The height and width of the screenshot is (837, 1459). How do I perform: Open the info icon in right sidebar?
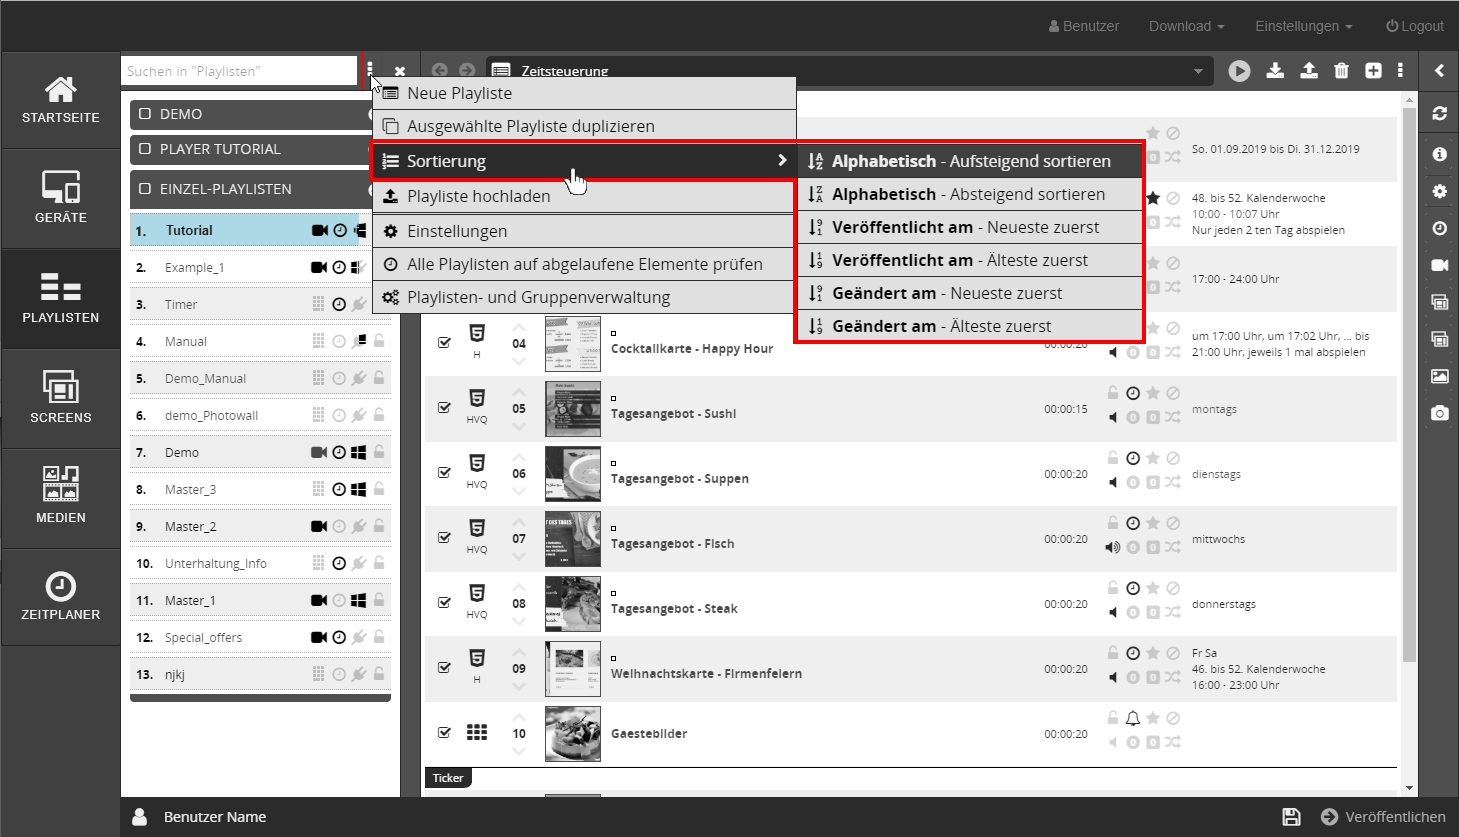(x=1439, y=154)
